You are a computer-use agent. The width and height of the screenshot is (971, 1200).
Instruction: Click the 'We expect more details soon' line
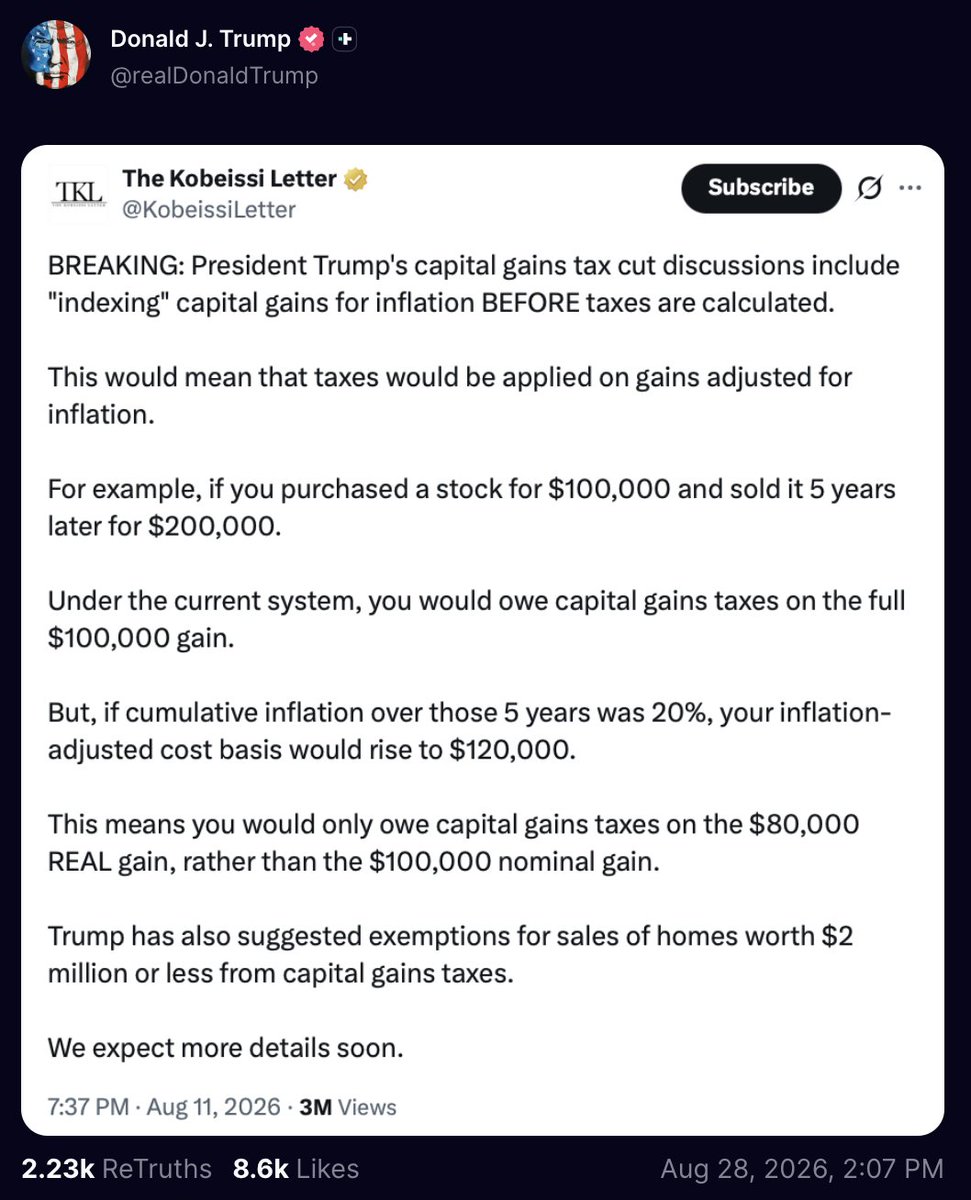point(225,1049)
